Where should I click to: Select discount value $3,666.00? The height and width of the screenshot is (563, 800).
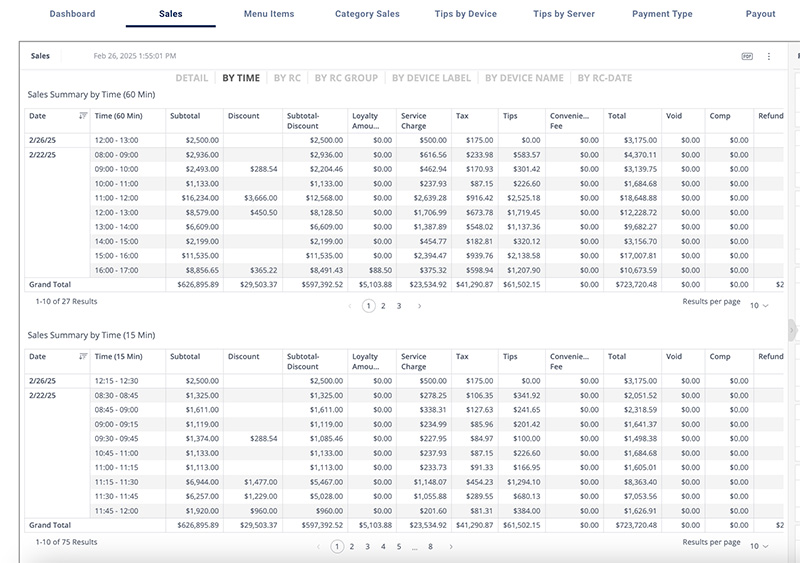tap(261, 198)
